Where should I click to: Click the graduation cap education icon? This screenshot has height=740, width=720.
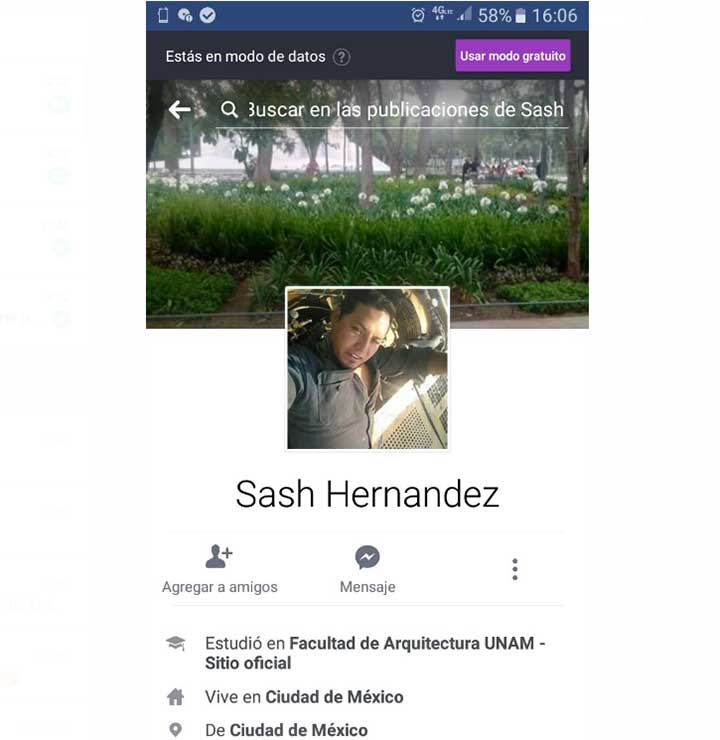coord(176,643)
